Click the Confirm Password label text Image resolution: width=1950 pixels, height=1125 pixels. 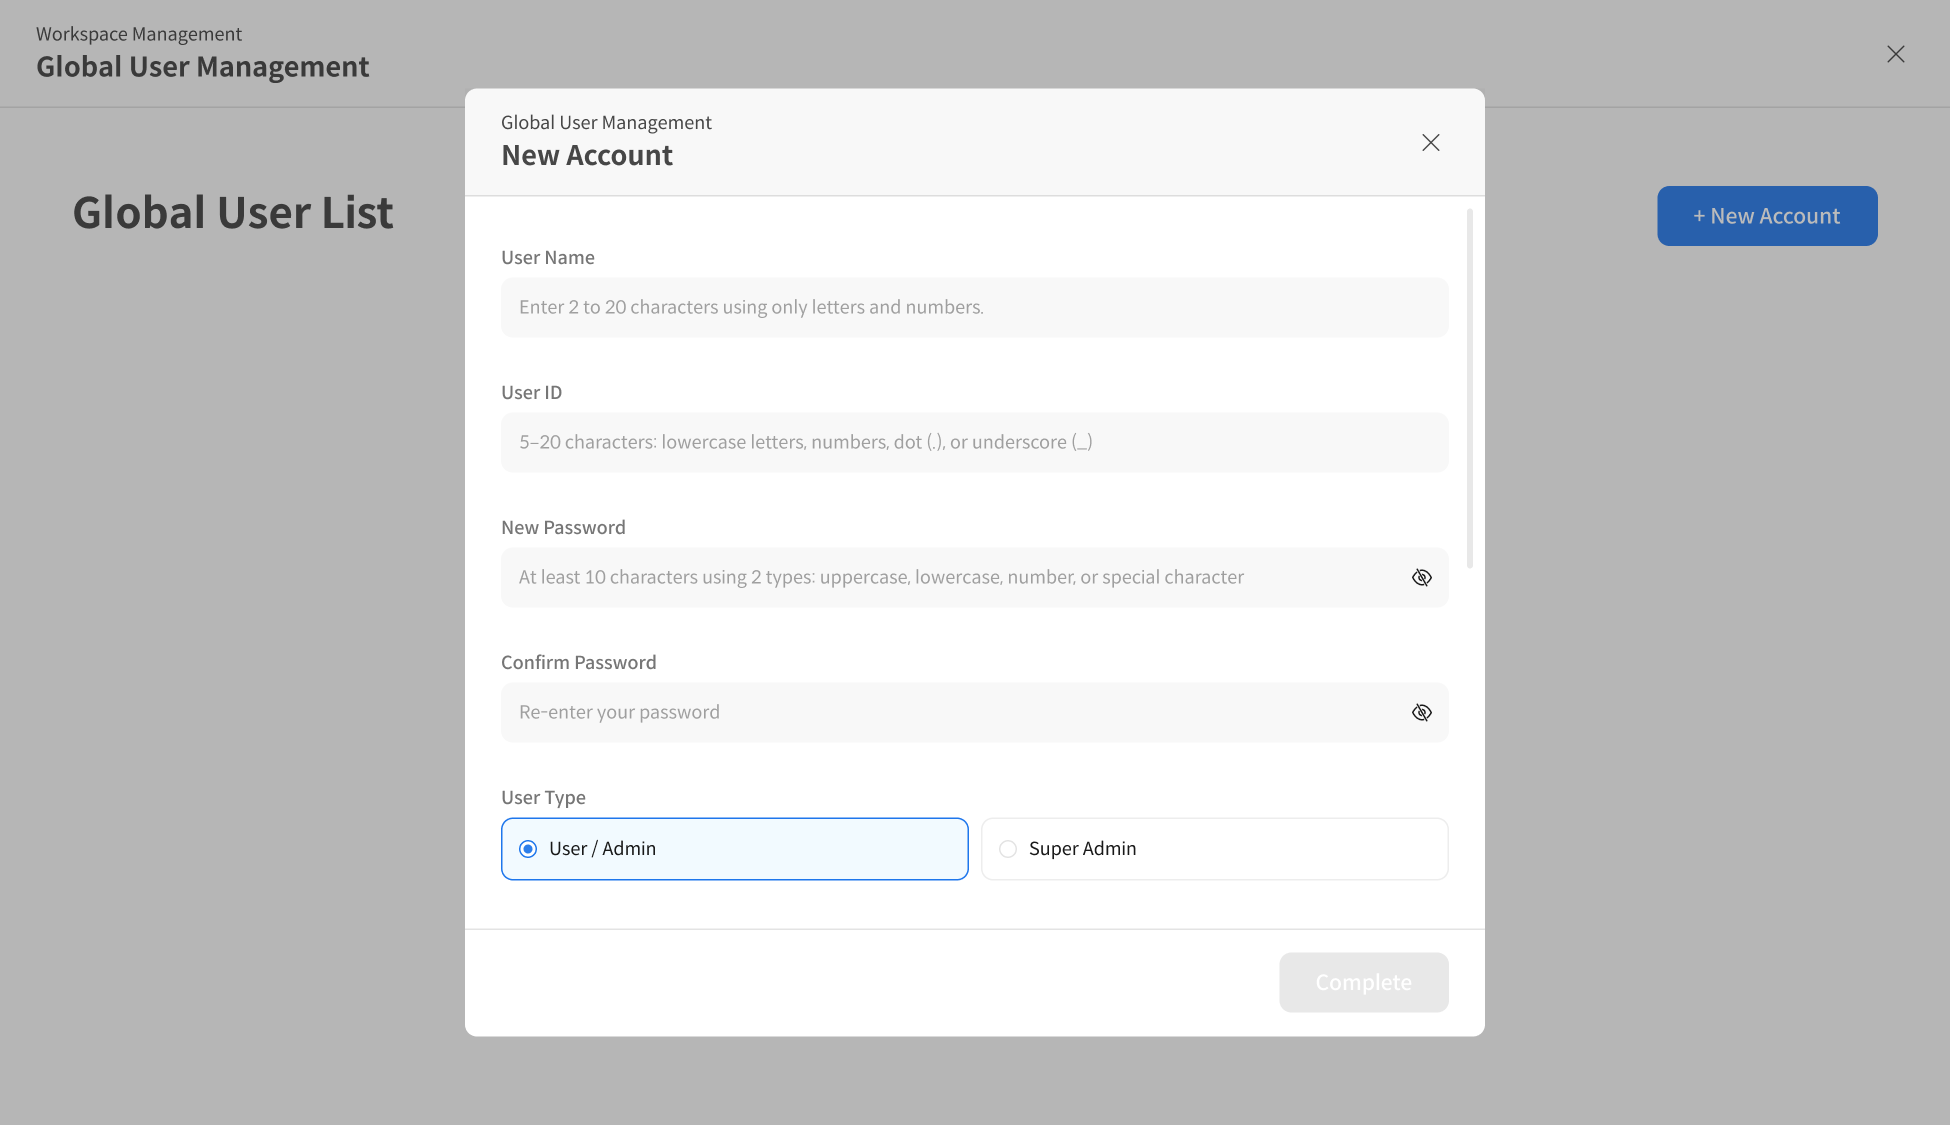coord(578,663)
